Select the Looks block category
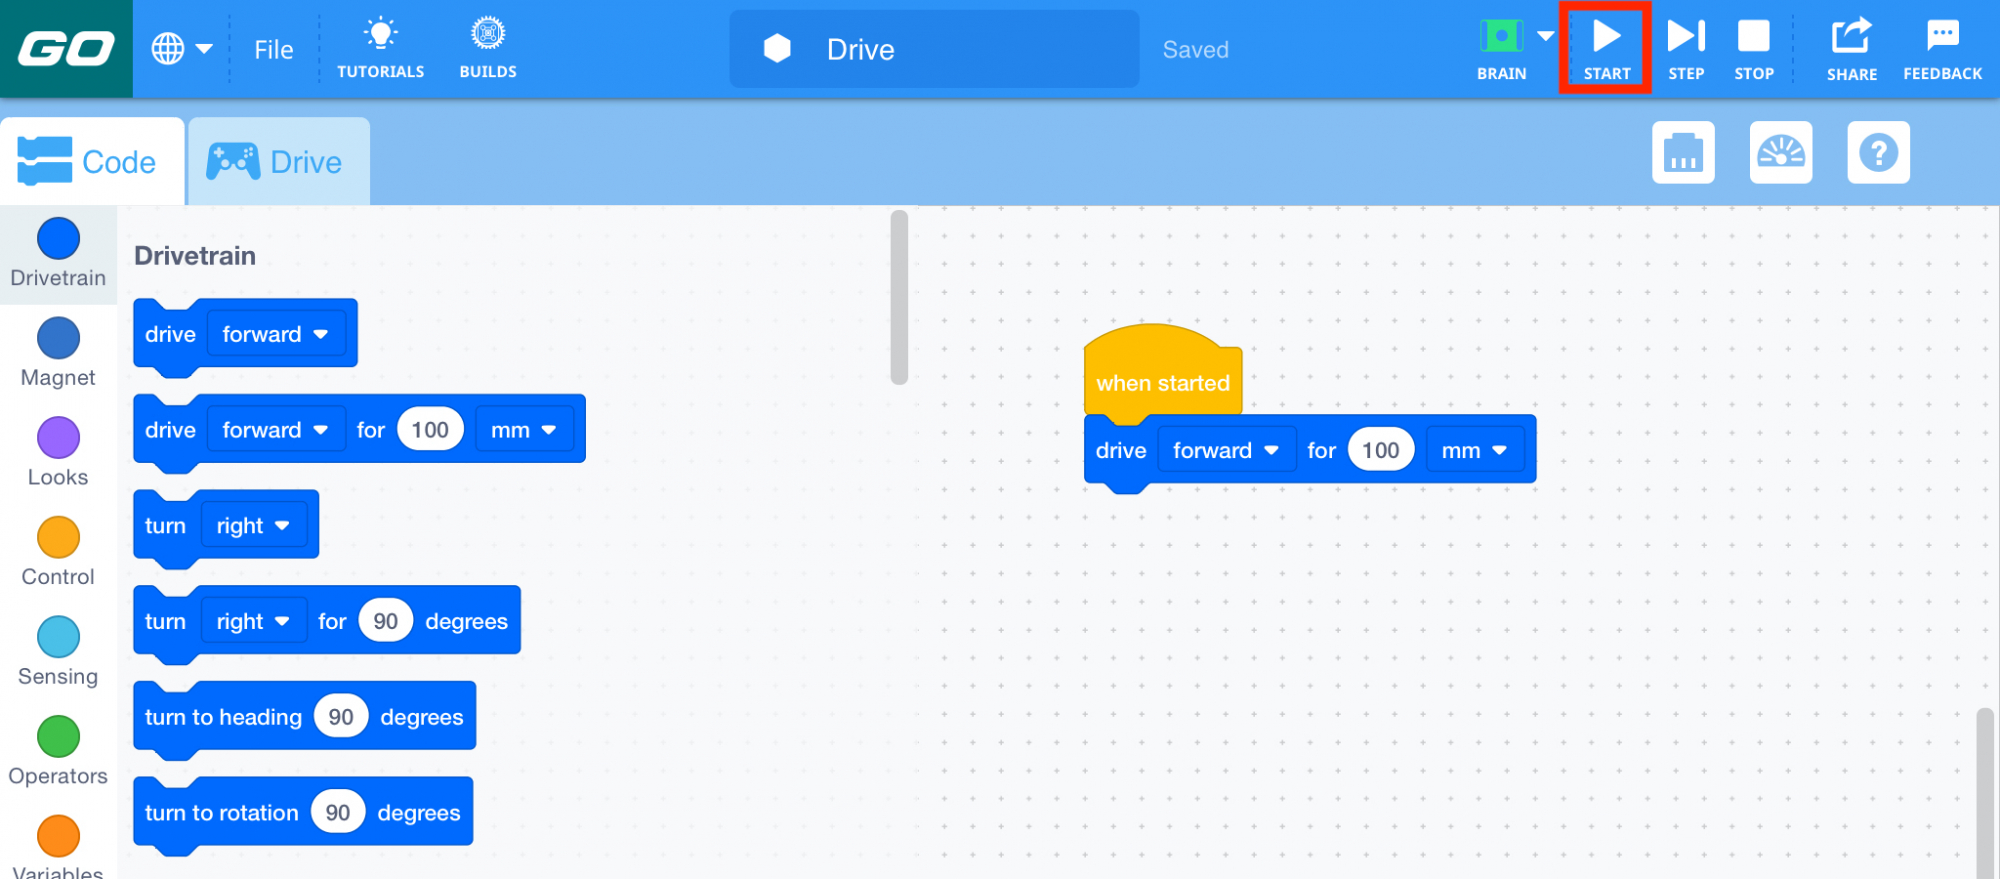 58,453
